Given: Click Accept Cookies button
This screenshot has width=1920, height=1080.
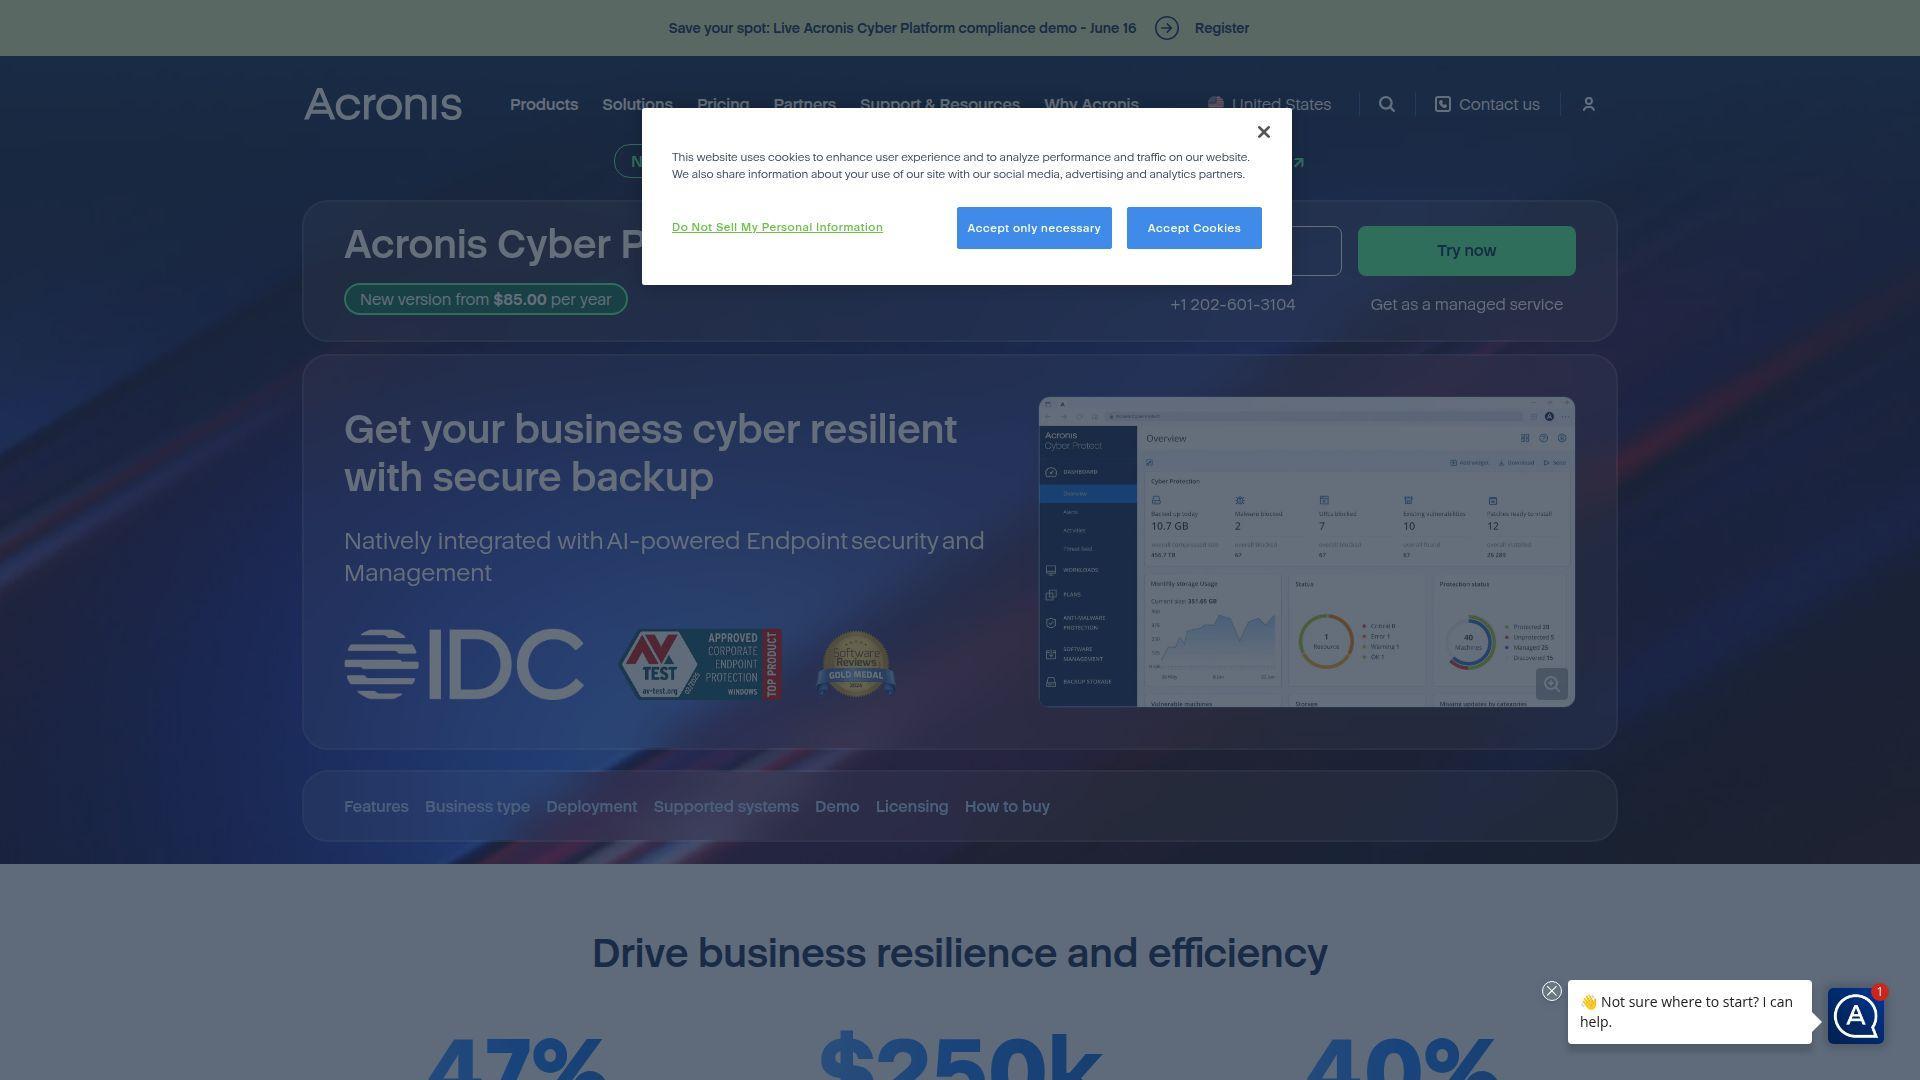Looking at the screenshot, I should click(1194, 228).
